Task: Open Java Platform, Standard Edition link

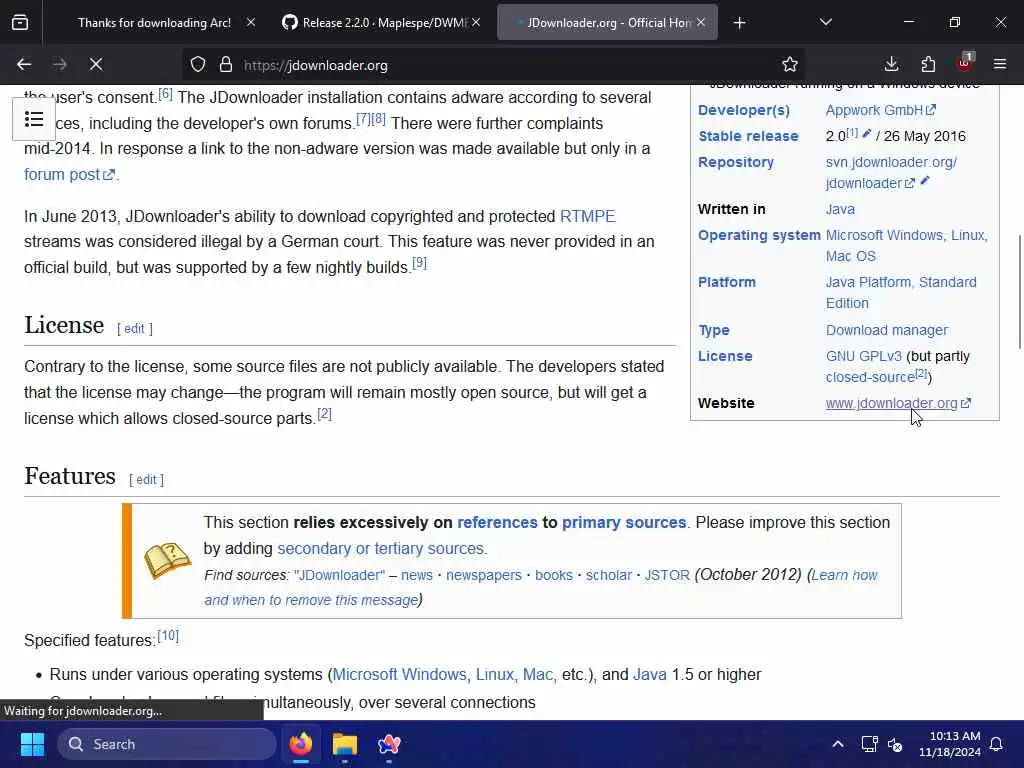Action: [x=901, y=293]
